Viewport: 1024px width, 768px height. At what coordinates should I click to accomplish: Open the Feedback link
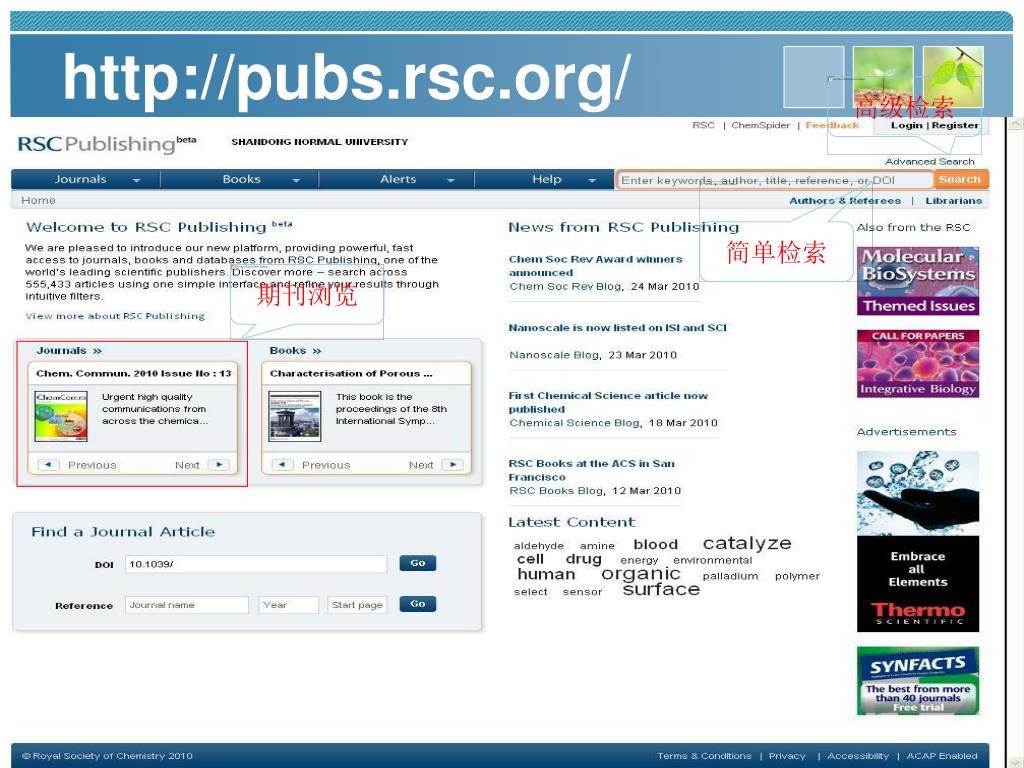coord(832,125)
